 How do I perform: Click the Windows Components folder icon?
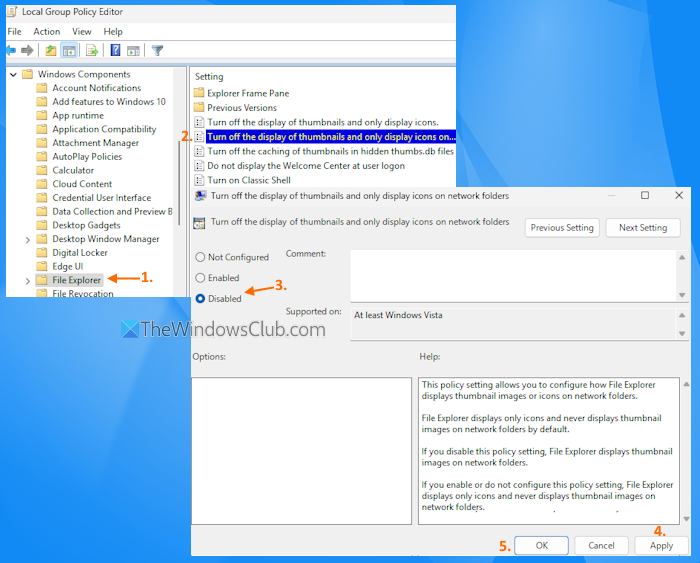point(28,74)
